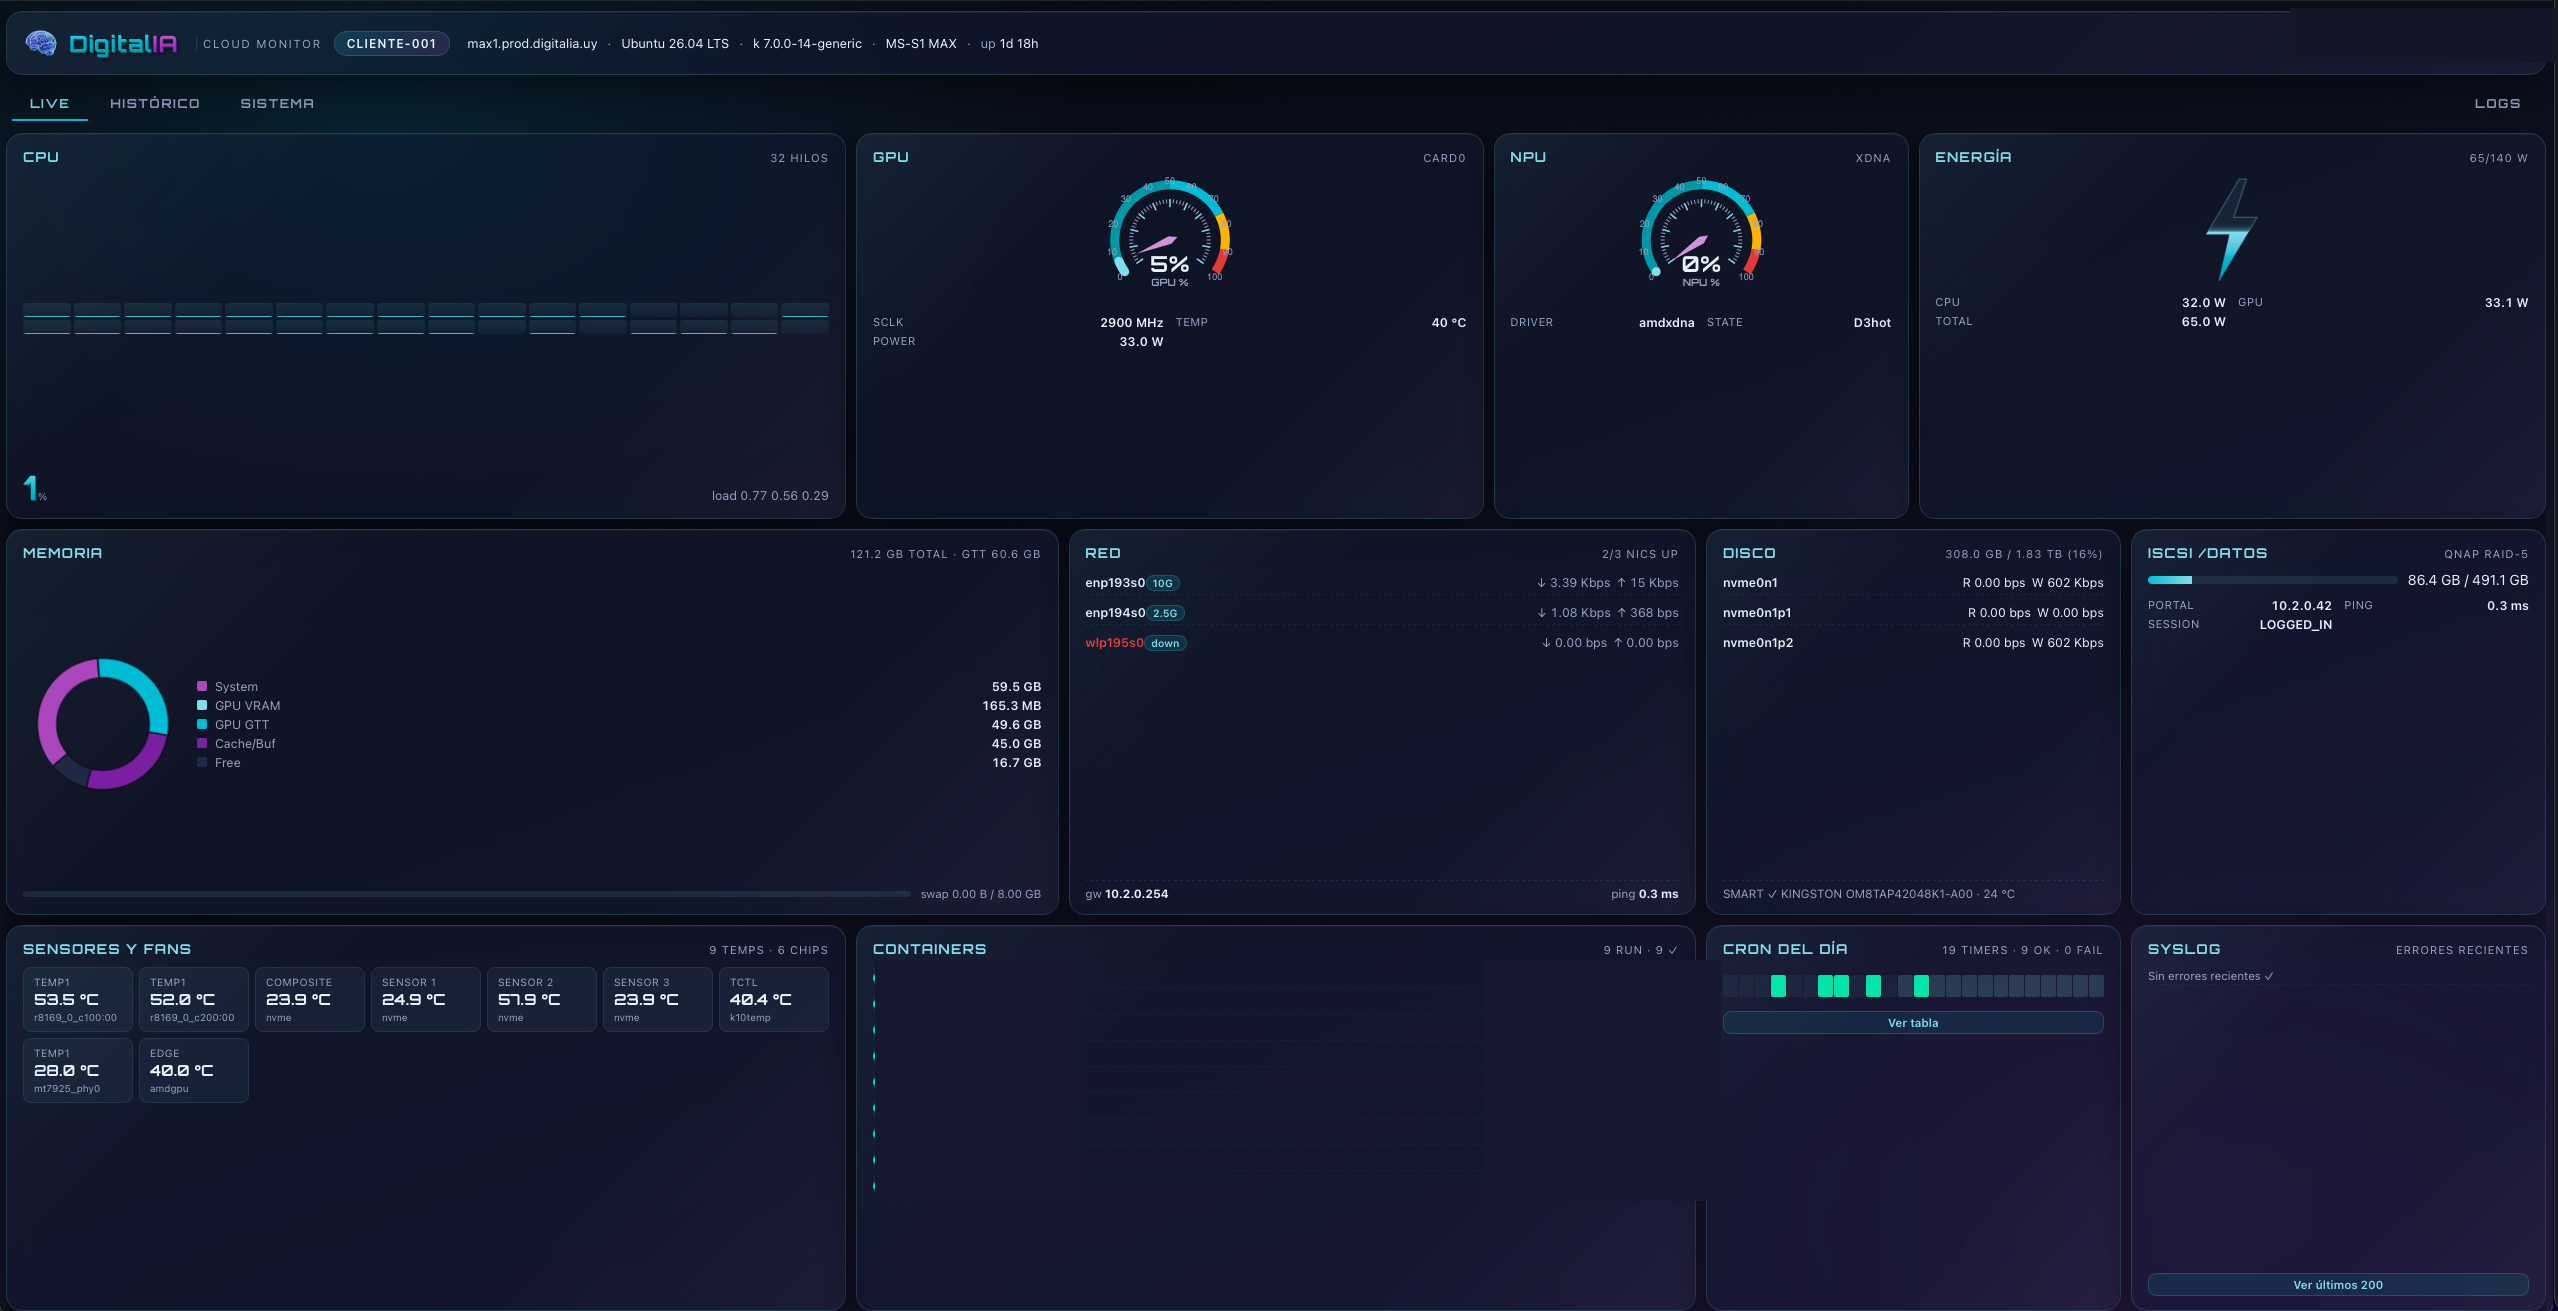
Task: Select the wlp195s0 interface name
Action: (1114, 642)
